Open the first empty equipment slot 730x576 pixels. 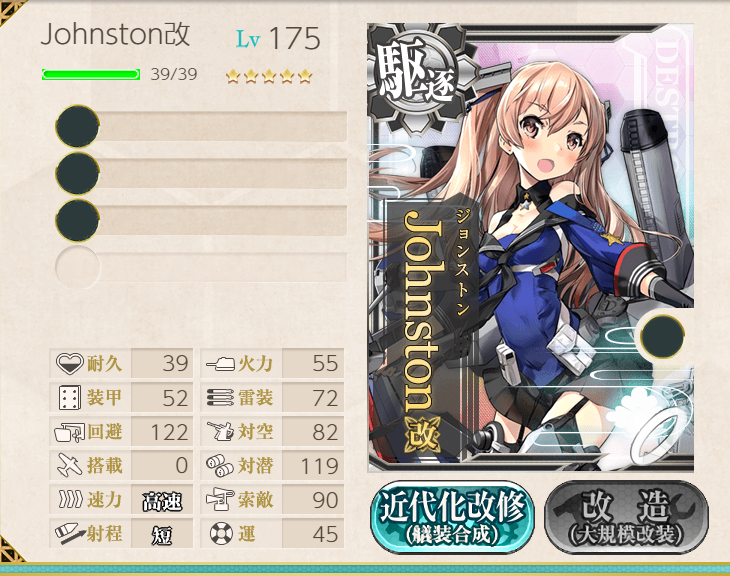click(x=201, y=126)
